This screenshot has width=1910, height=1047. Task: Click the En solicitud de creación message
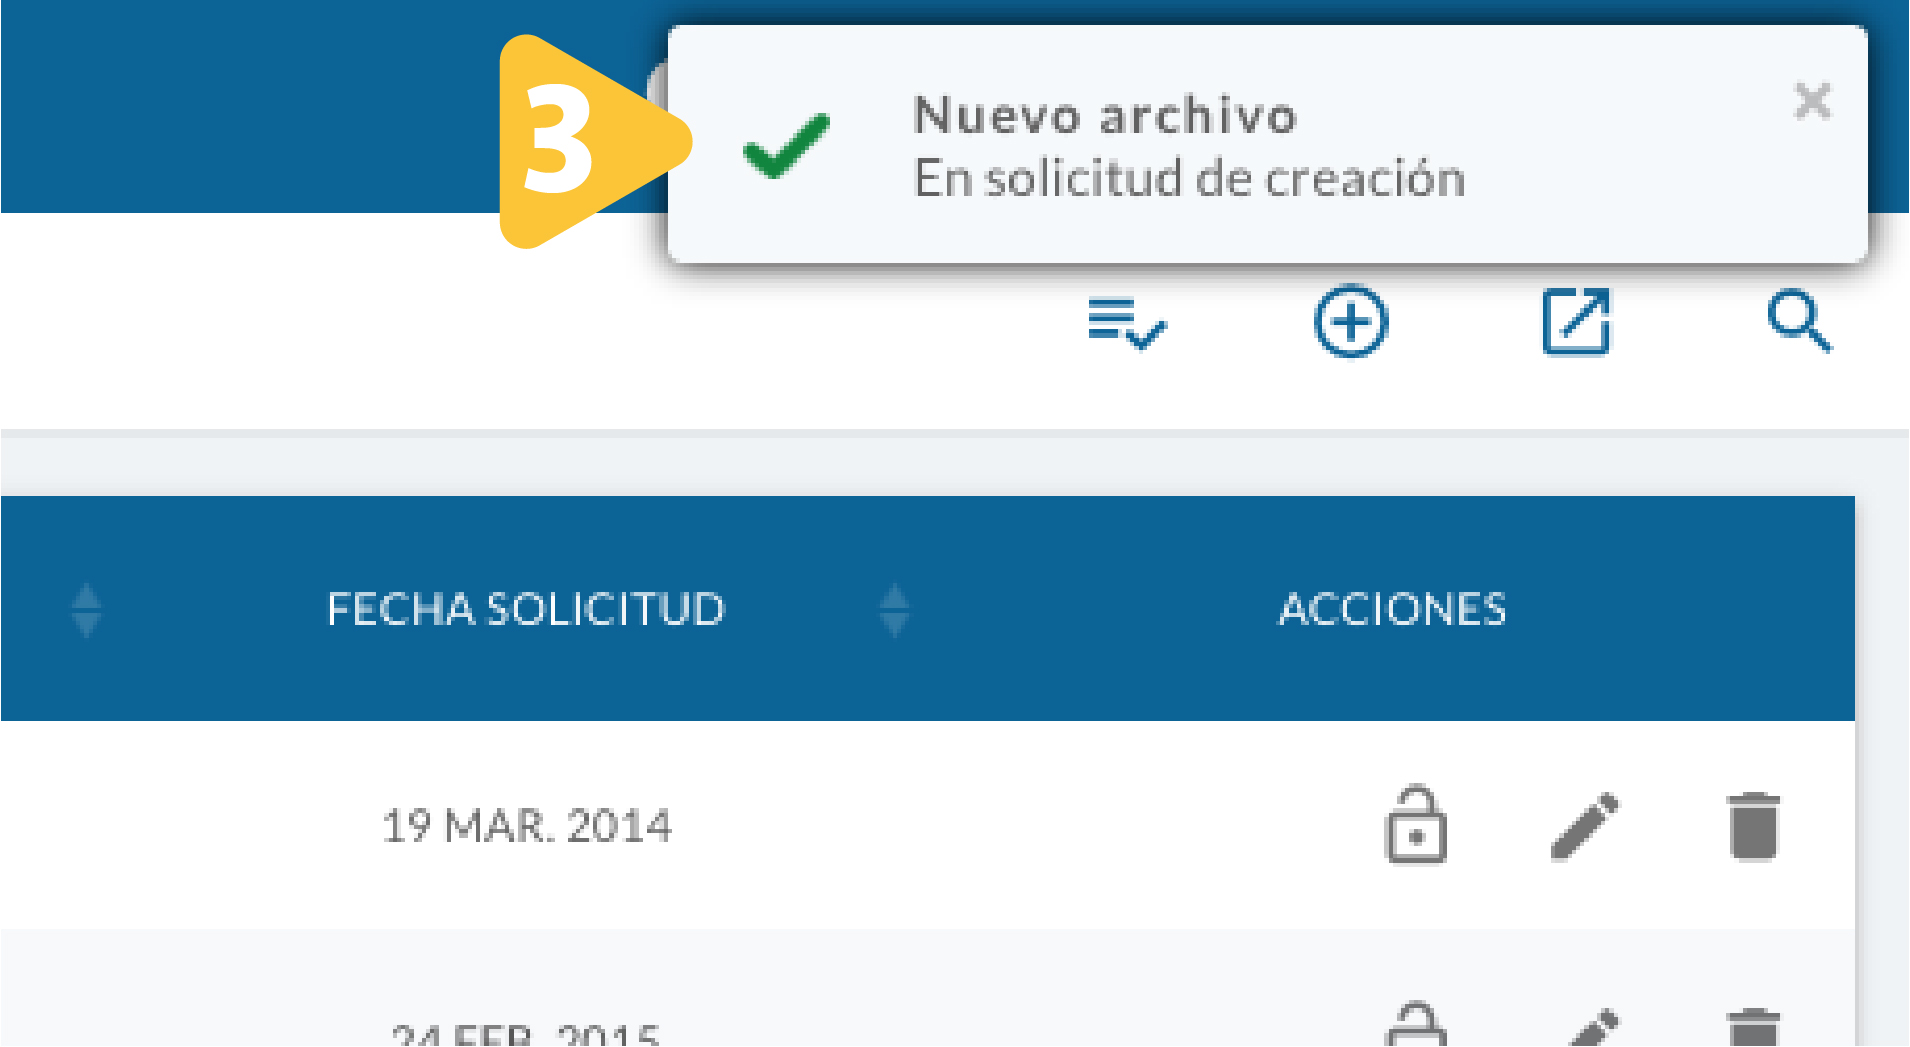[1190, 179]
